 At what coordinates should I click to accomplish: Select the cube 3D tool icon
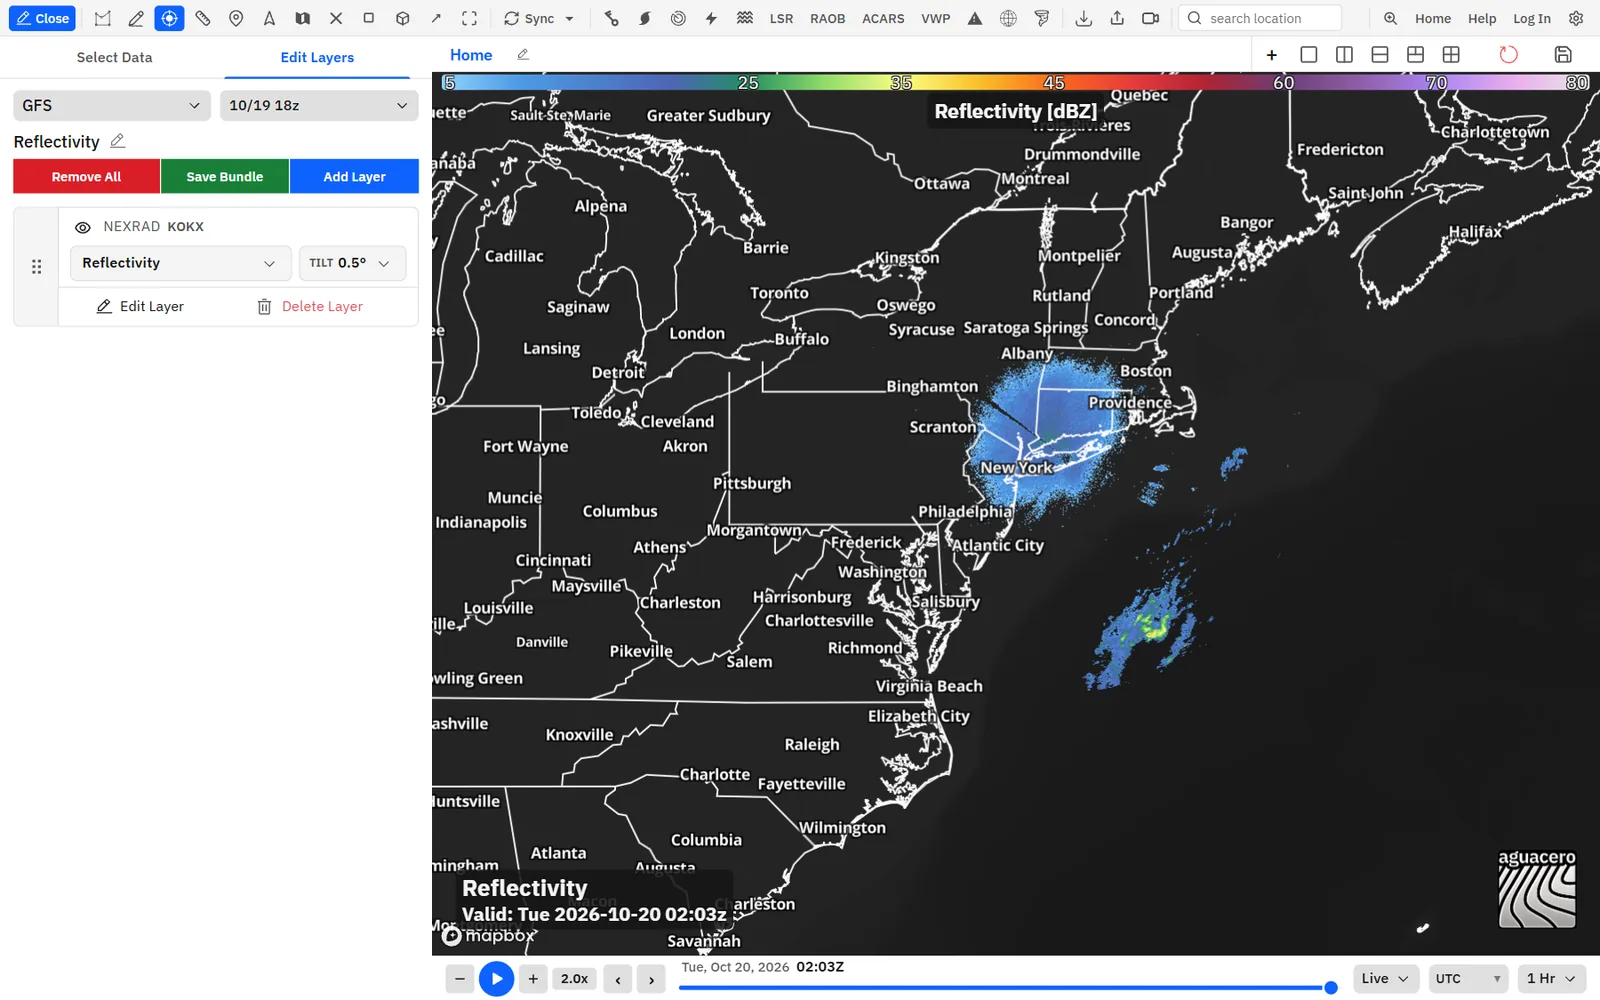402,18
